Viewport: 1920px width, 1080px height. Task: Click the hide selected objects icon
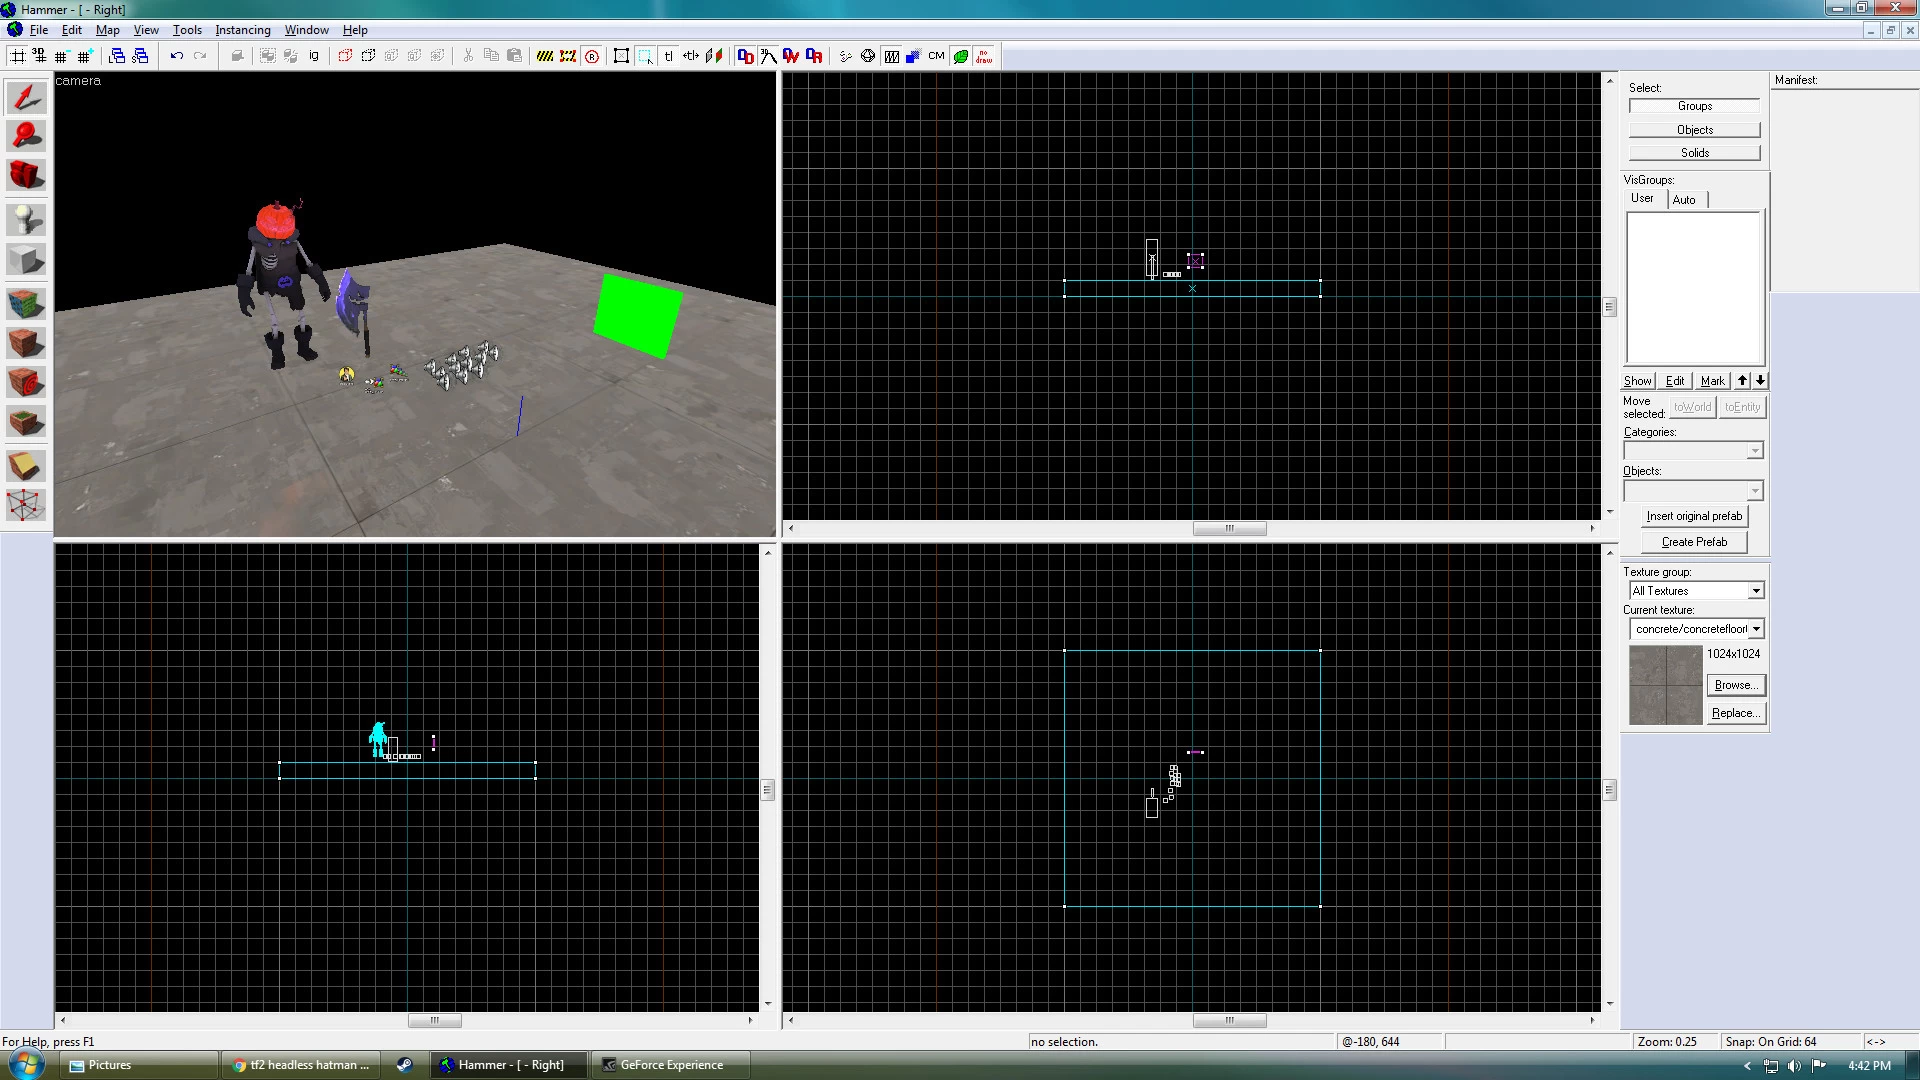pos(345,56)
